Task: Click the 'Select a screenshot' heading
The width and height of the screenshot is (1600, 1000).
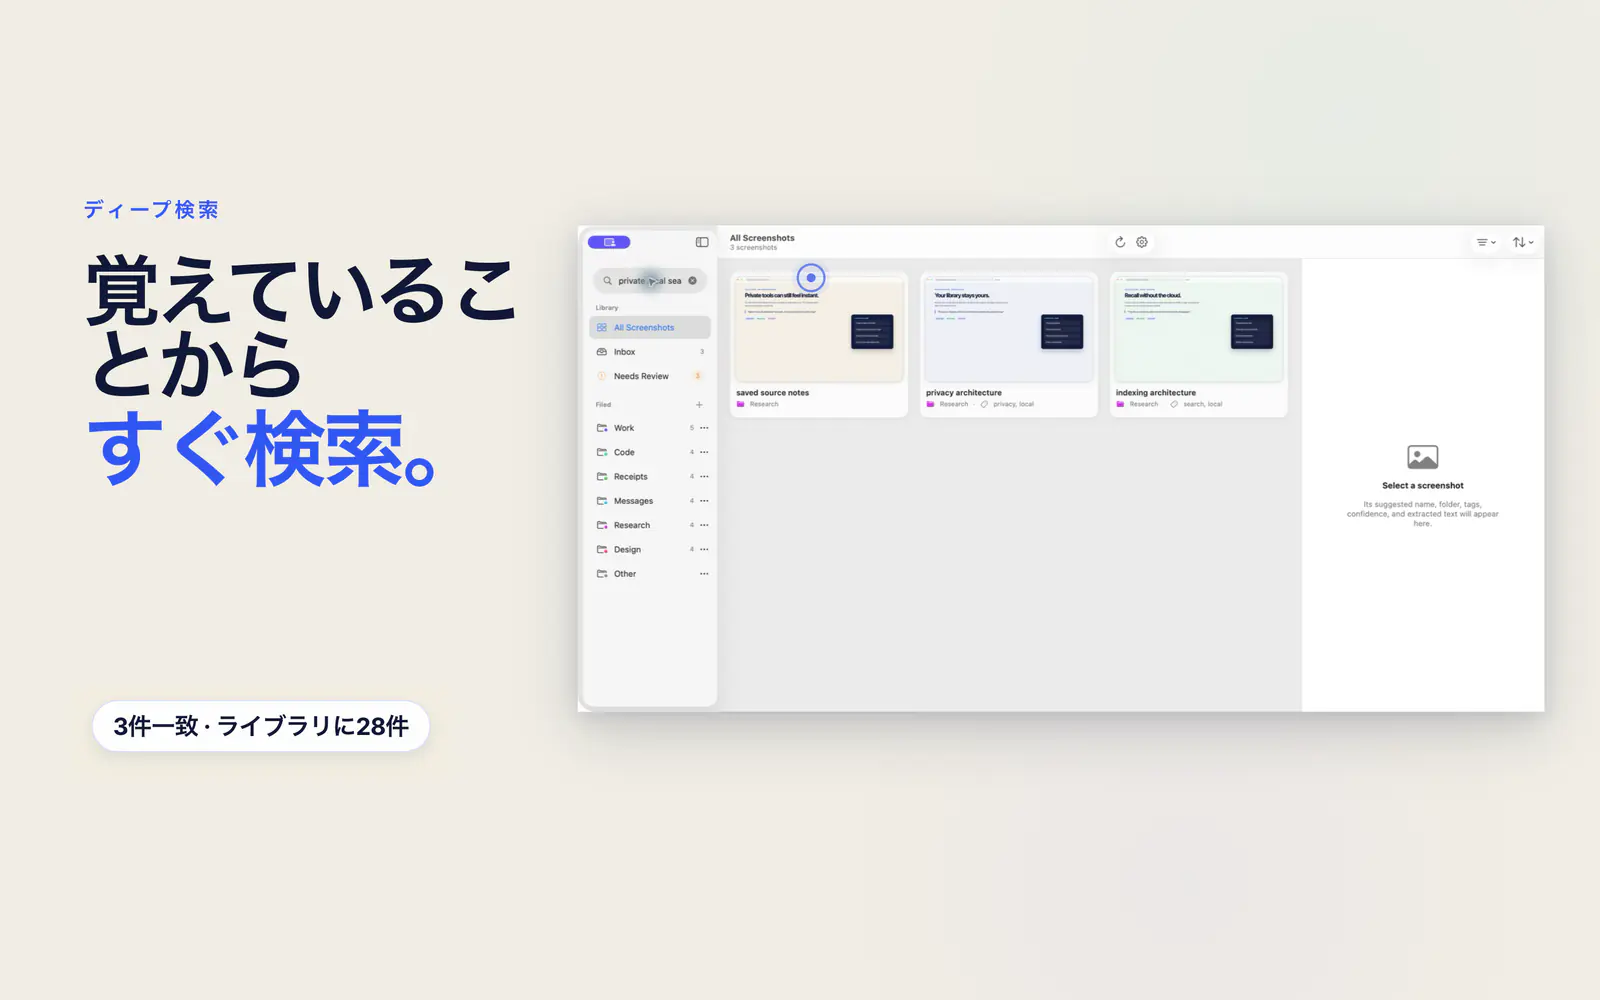Action: [1423, 486]
